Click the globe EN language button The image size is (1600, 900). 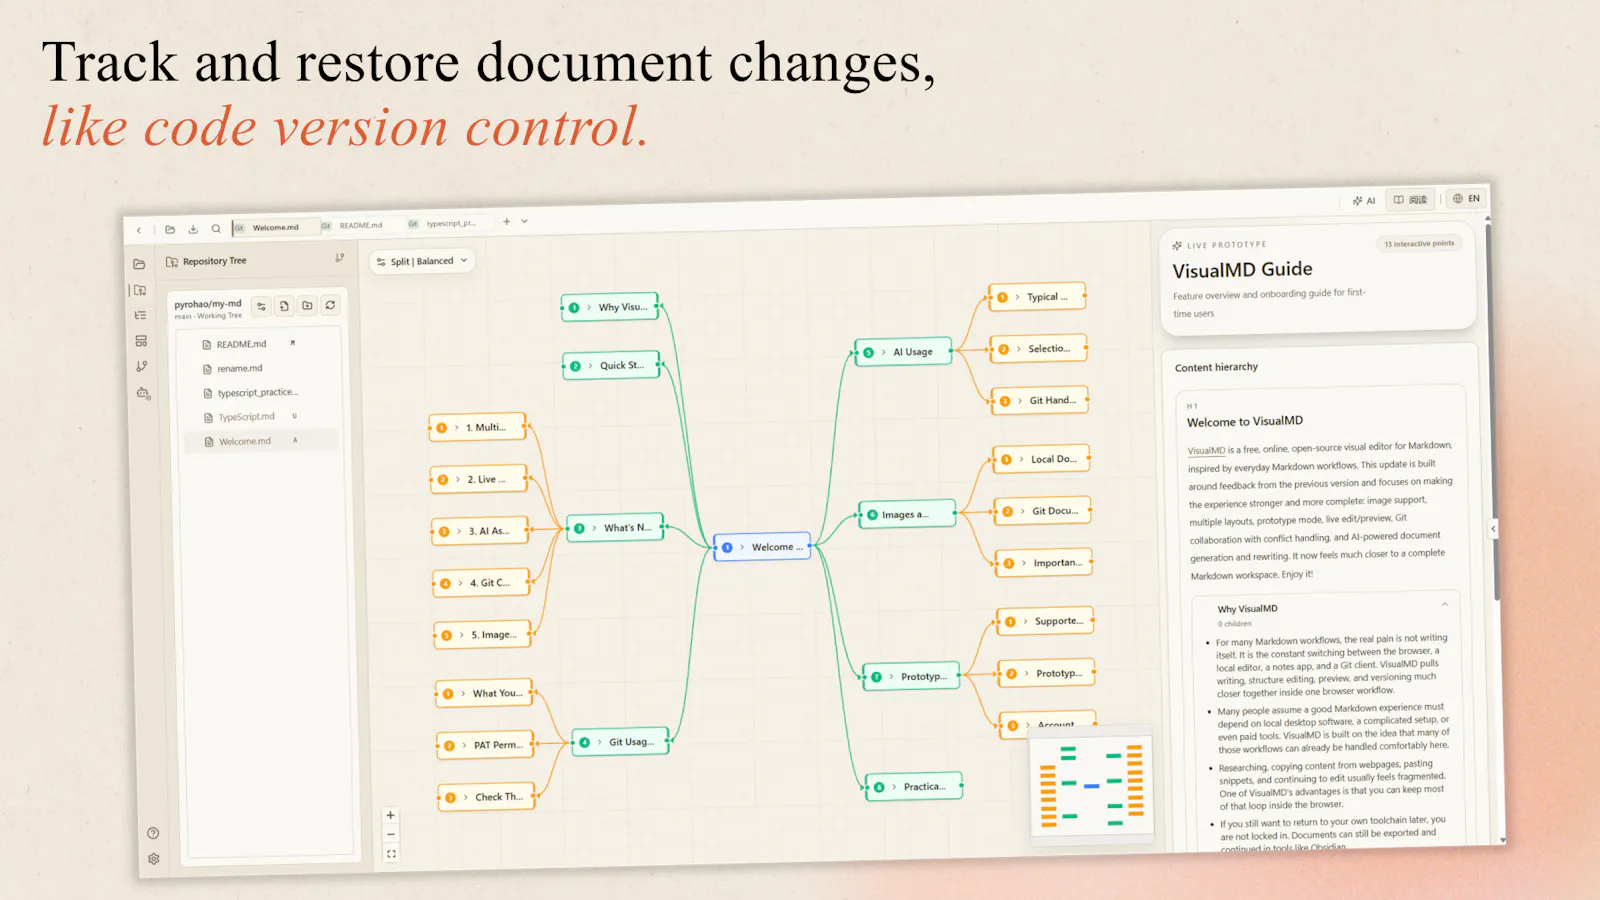coord(1467,198)
